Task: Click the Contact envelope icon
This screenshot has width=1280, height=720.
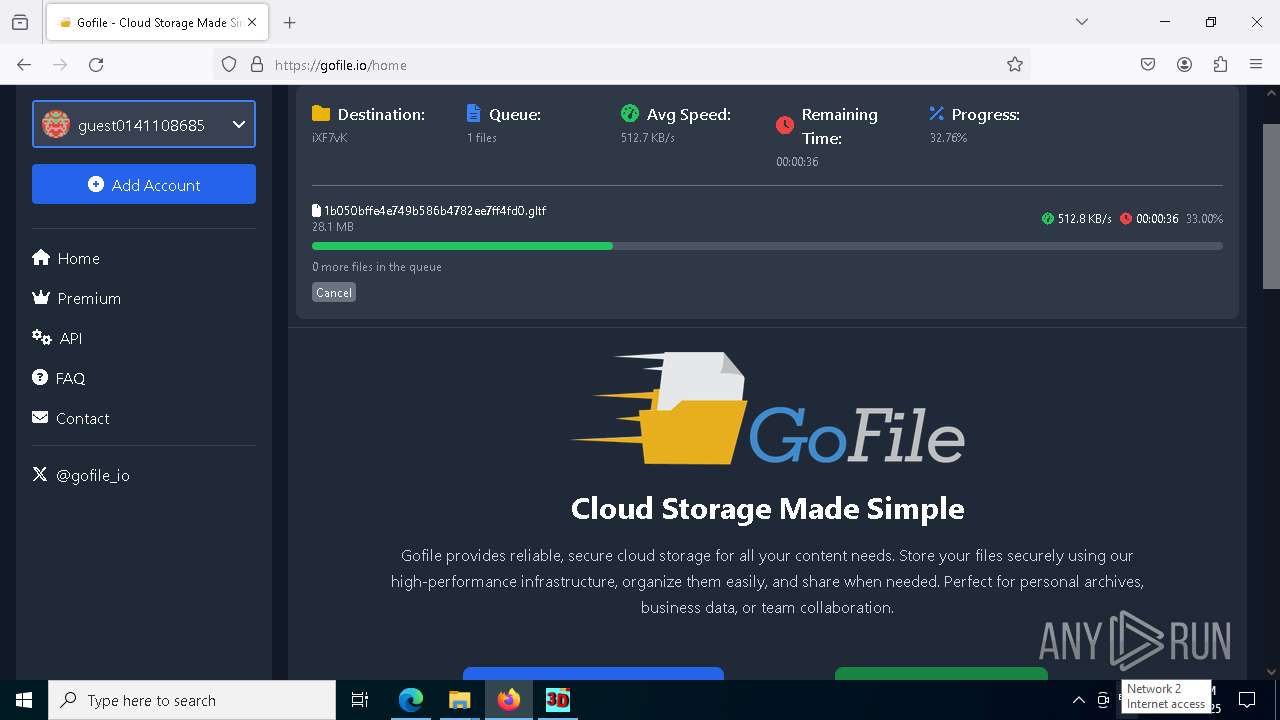Action: [40, 417]
